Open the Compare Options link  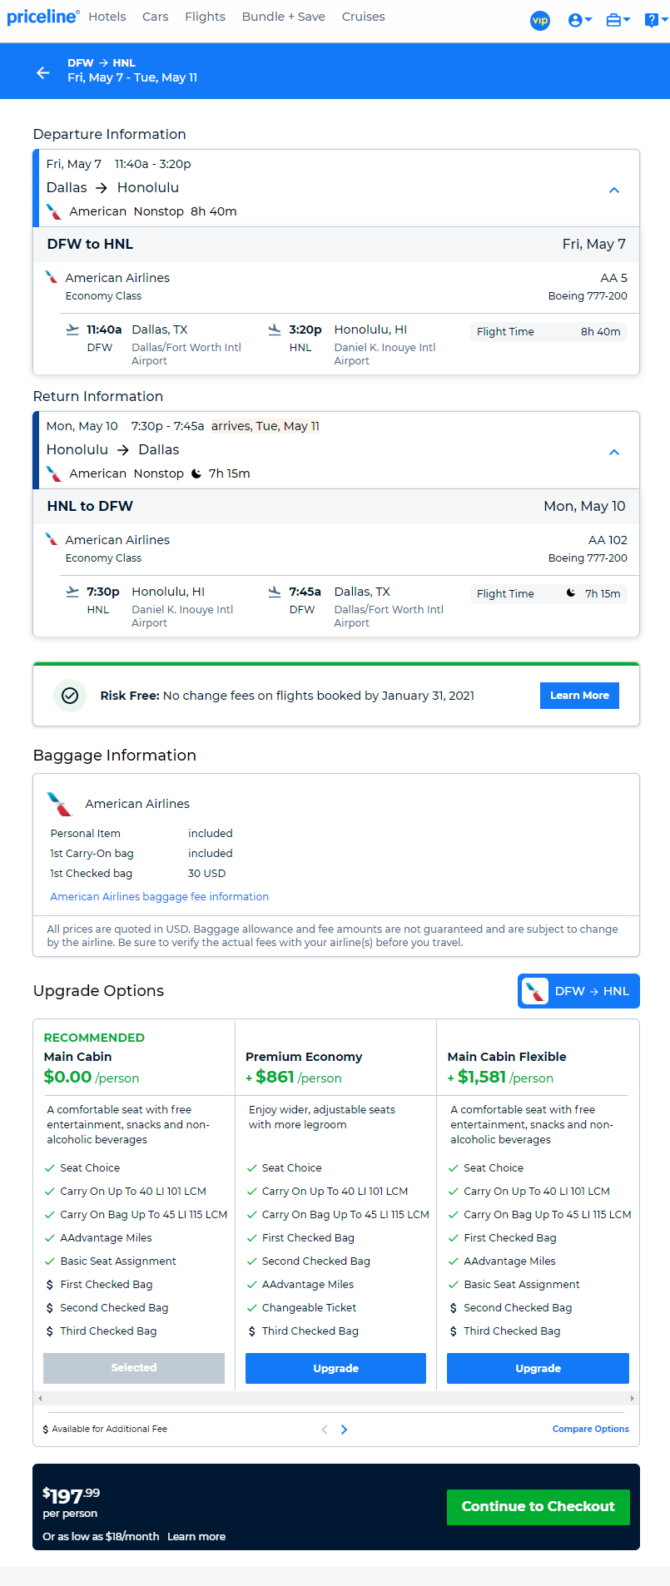(x=590, y=1429)
